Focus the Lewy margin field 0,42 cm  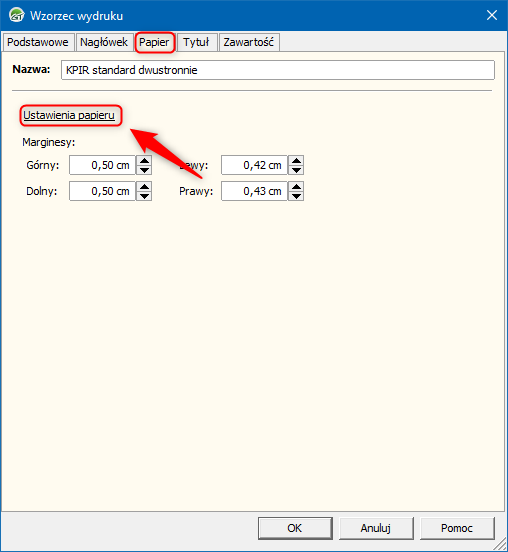click(254, 165)
